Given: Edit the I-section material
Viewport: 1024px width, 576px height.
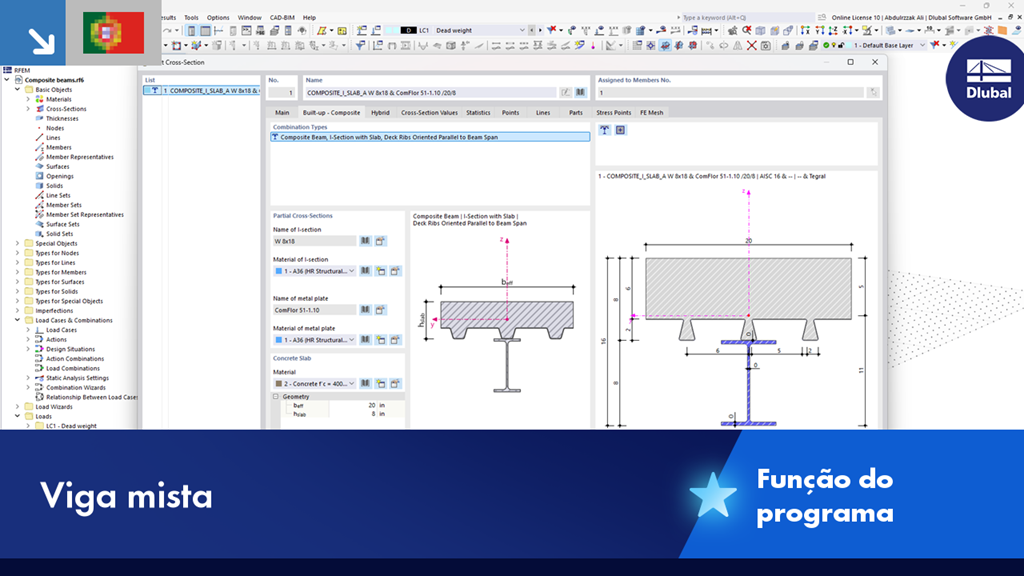Looking at the screenshot, I should coord(395,271).
